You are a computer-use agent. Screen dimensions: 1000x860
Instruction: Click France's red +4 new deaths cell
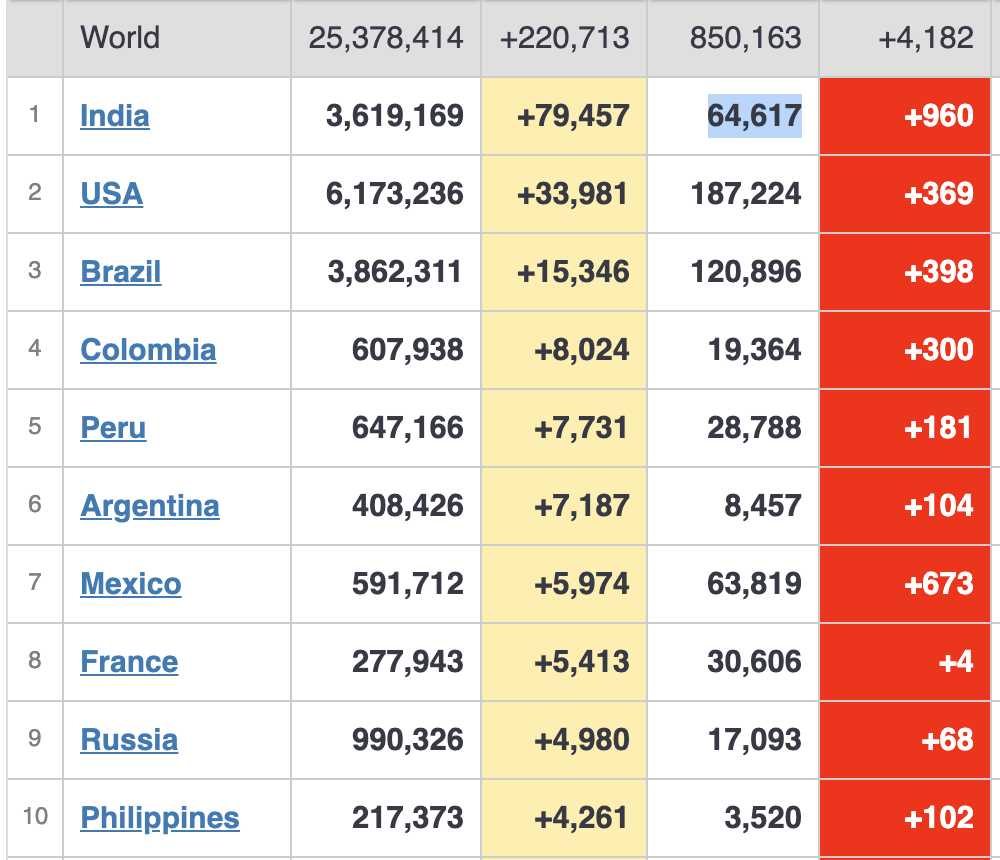click(956, 662)
